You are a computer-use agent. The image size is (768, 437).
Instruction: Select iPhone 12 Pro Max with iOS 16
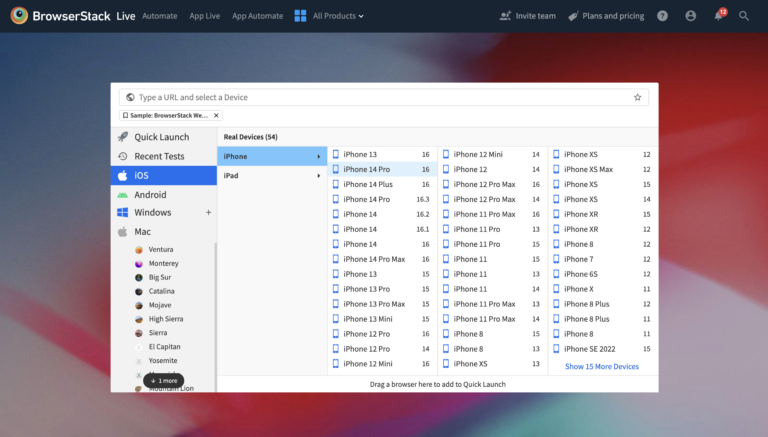(x=492, y=184)
